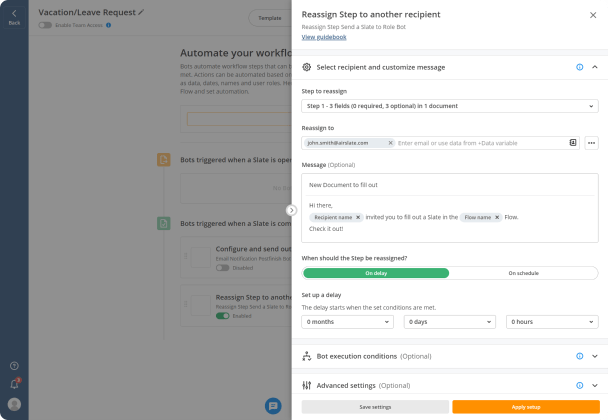Click the message subject text field

(x=450, y=185)
